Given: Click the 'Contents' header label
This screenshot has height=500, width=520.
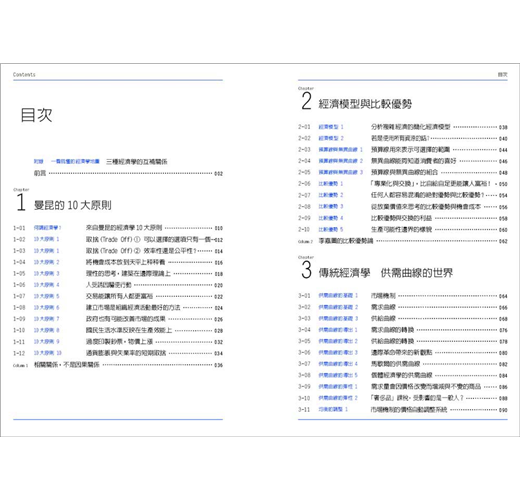Looking at the screenshot, I should click(x=24, y=75).
